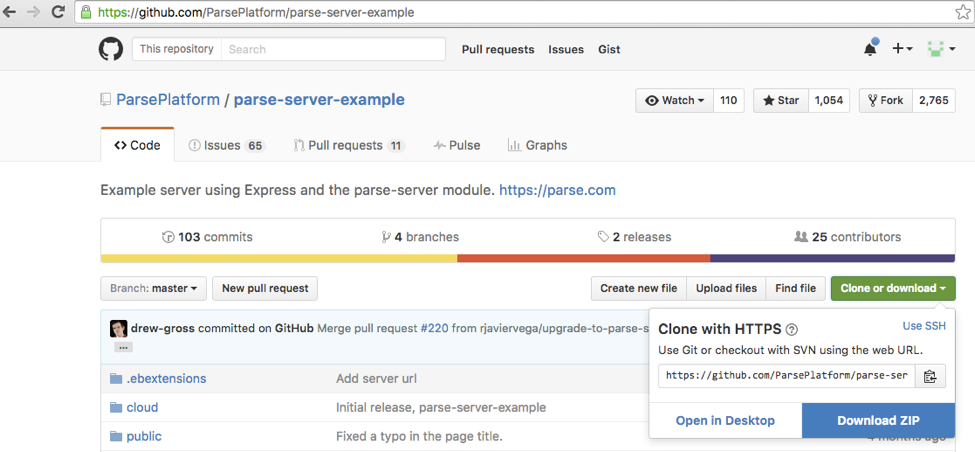The width and height of the screenshot is (975, 452).
Task: Click the orange-red language bar segment
Action: coord(584,258)
